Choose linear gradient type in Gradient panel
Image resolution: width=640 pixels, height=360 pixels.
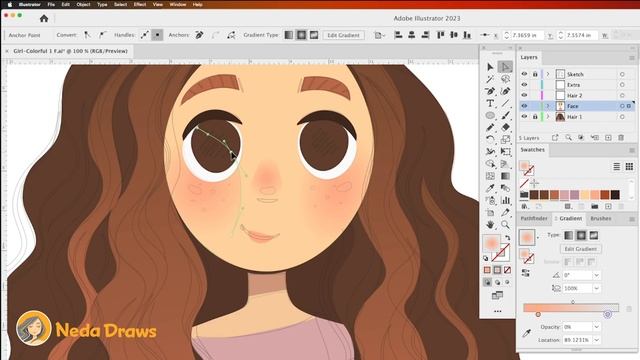tap(569, 236)
